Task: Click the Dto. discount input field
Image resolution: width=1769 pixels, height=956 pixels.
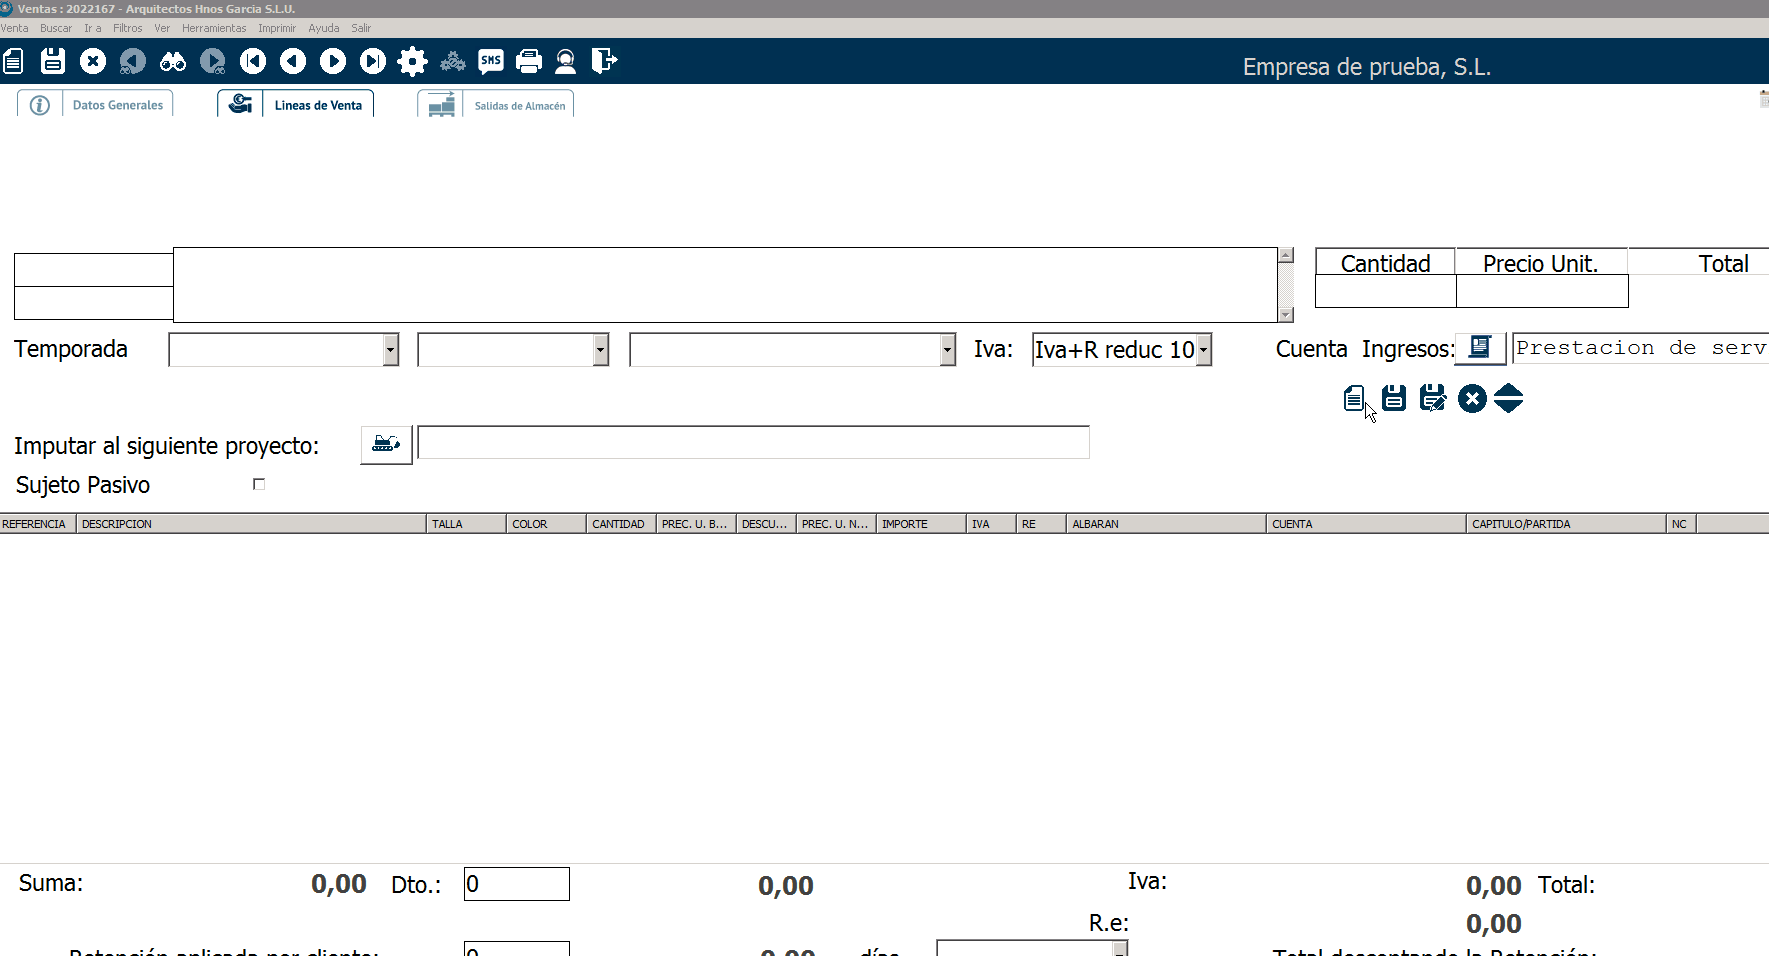Action: pyautogui.click(x=517, y=884)
